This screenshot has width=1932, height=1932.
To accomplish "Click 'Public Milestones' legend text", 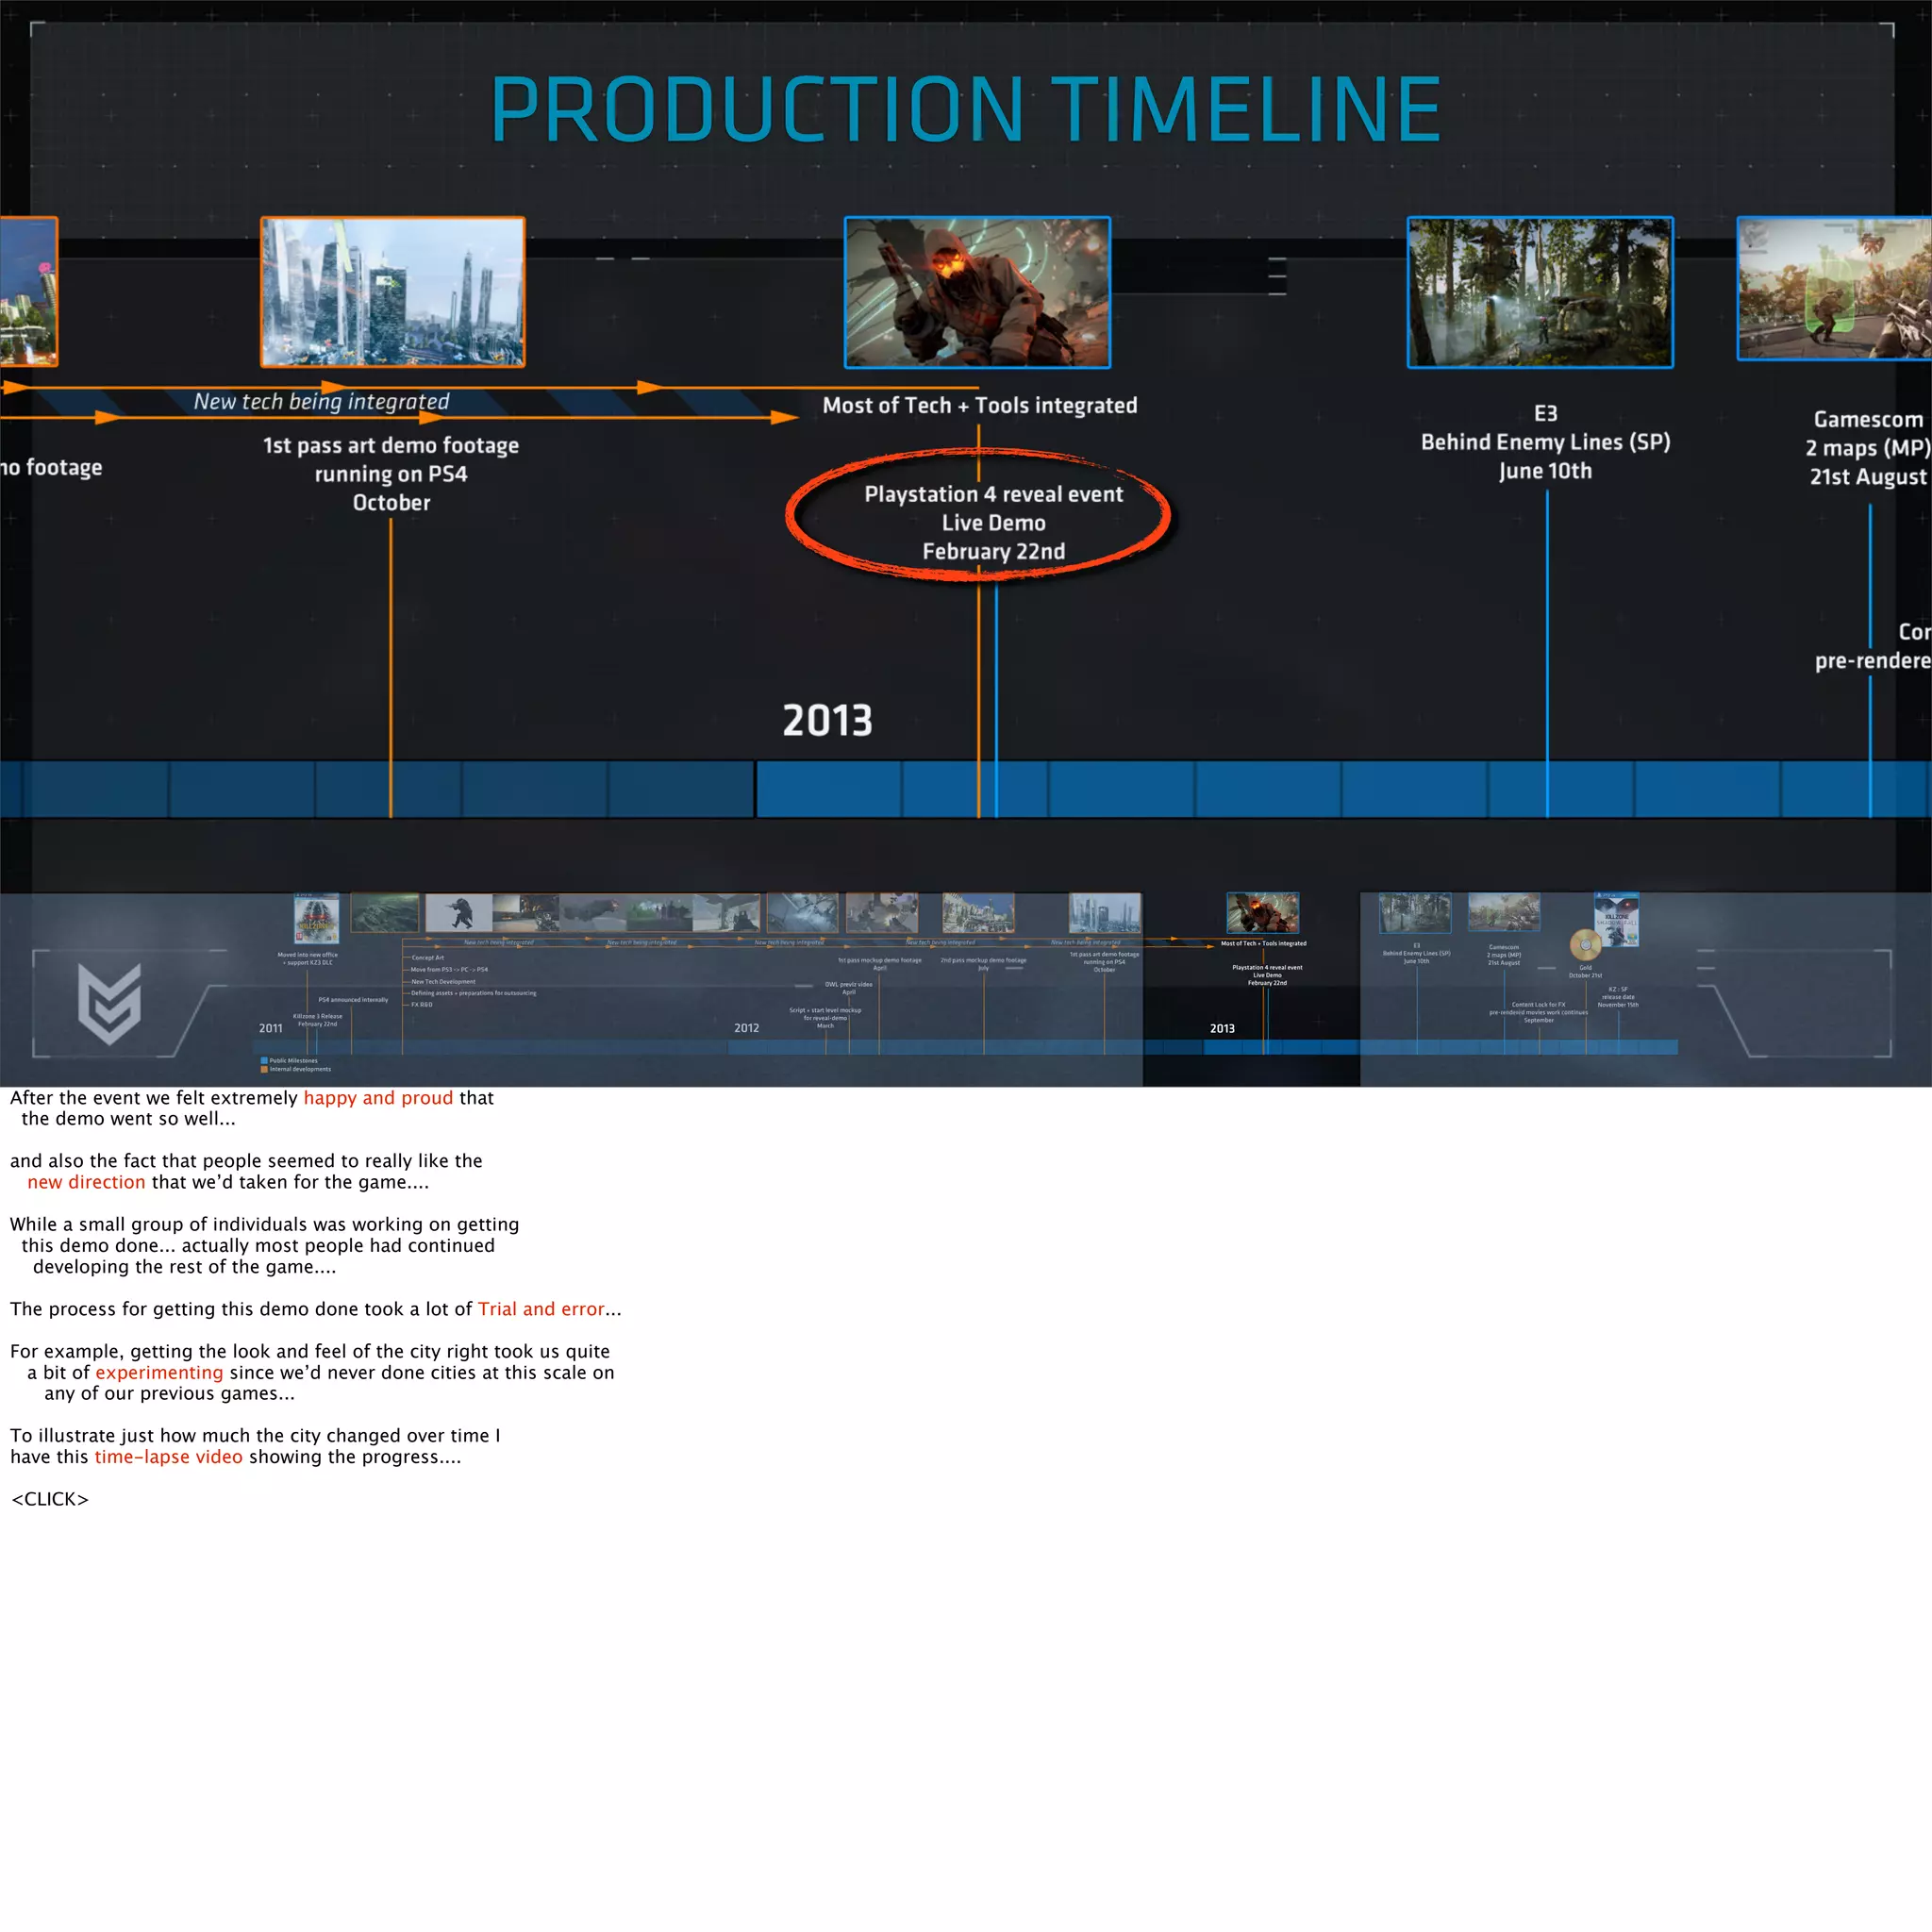I will tap(294, 1060).
